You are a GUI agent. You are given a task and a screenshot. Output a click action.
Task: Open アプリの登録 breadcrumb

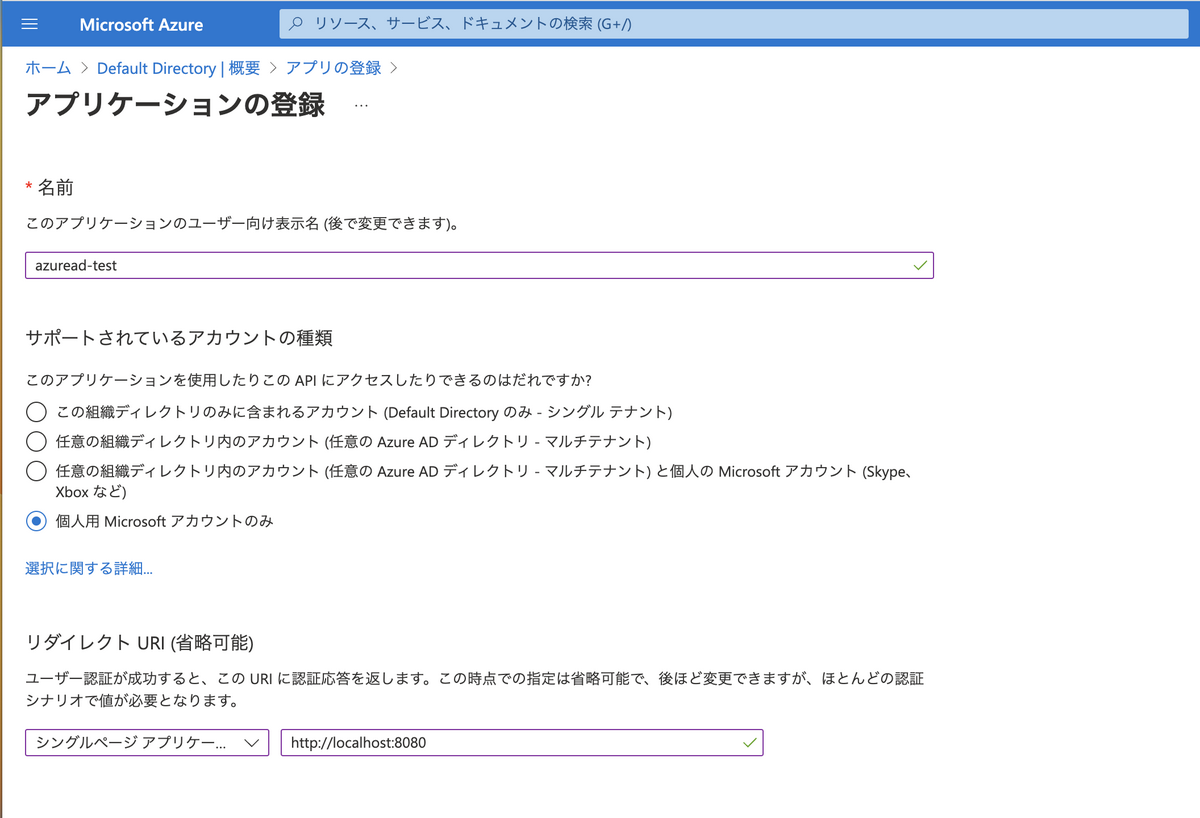click(333, 68)
